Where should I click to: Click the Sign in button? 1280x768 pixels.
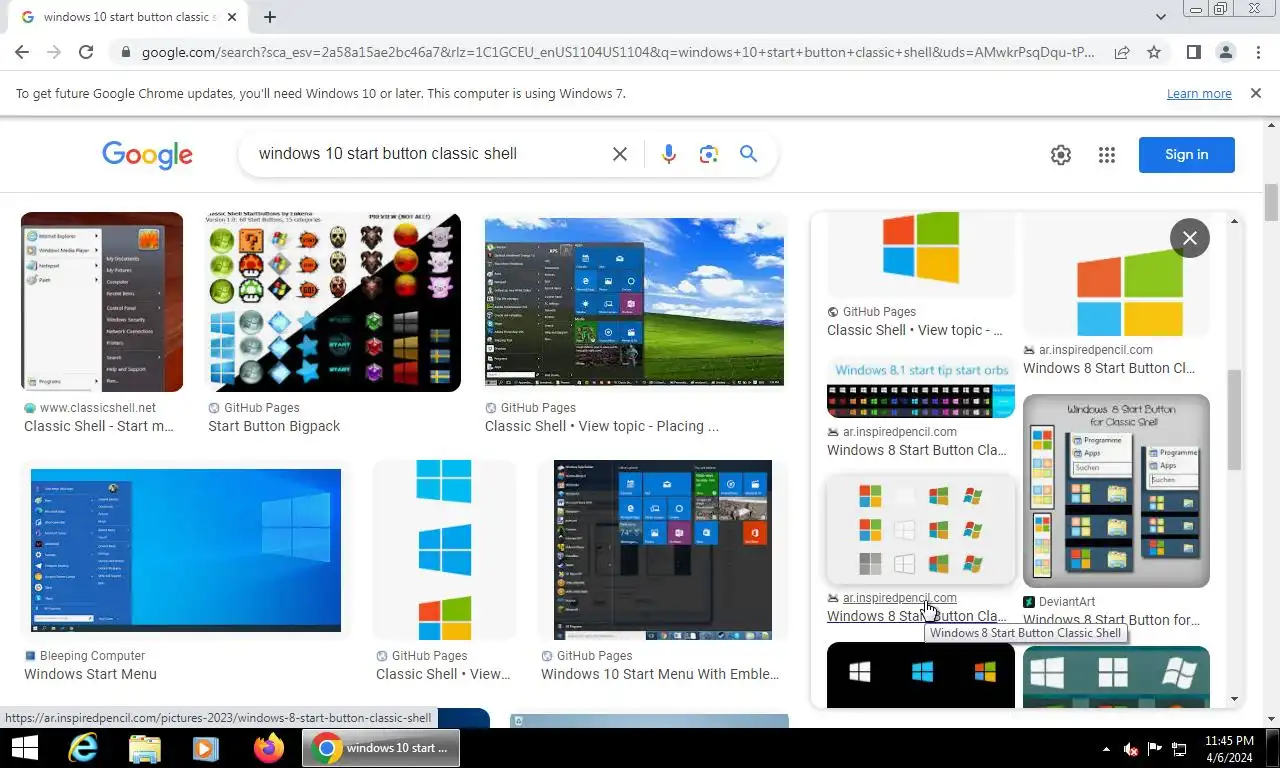1187,154
